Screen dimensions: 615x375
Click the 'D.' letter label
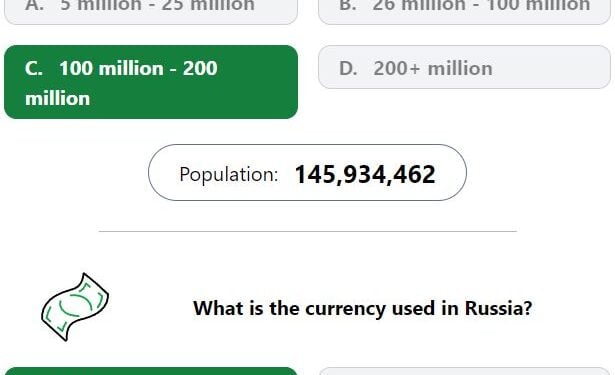[348, 69]
